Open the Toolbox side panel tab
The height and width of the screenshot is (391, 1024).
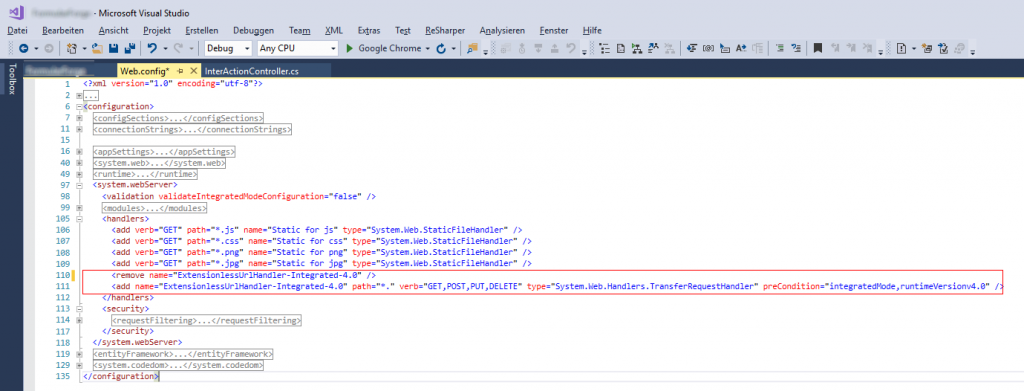click(x=11, y=79)
